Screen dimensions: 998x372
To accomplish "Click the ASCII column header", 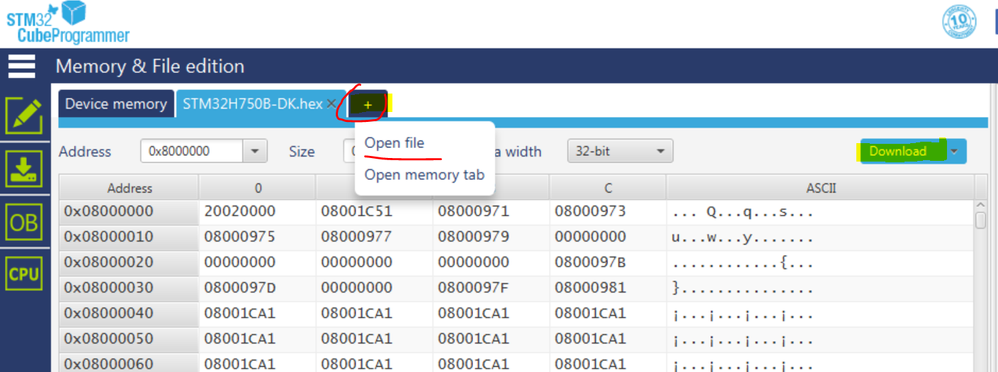I will tap(820, 188).
